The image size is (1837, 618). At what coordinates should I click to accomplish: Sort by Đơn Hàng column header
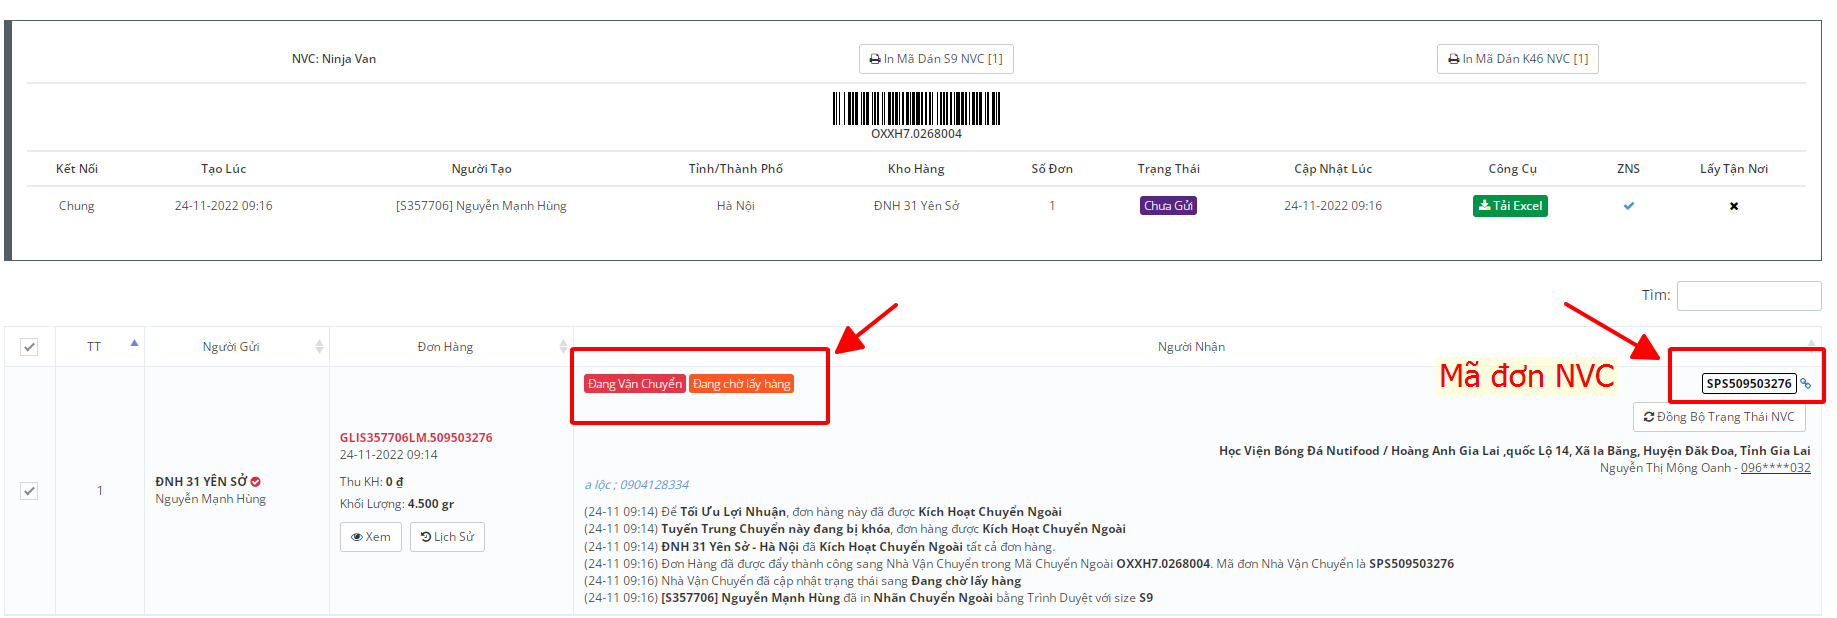445,347
